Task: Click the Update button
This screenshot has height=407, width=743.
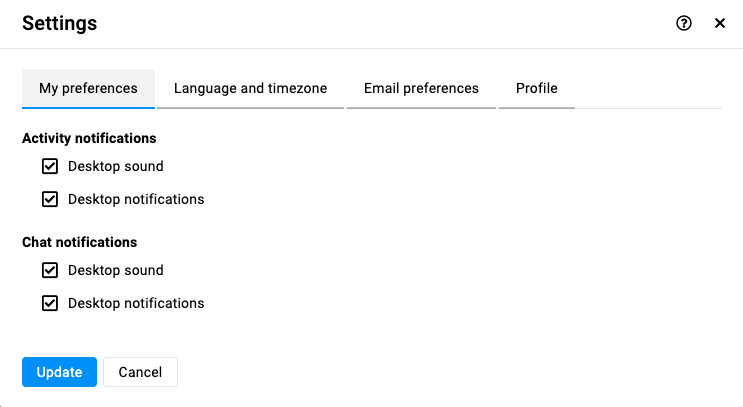Action: 59,372
